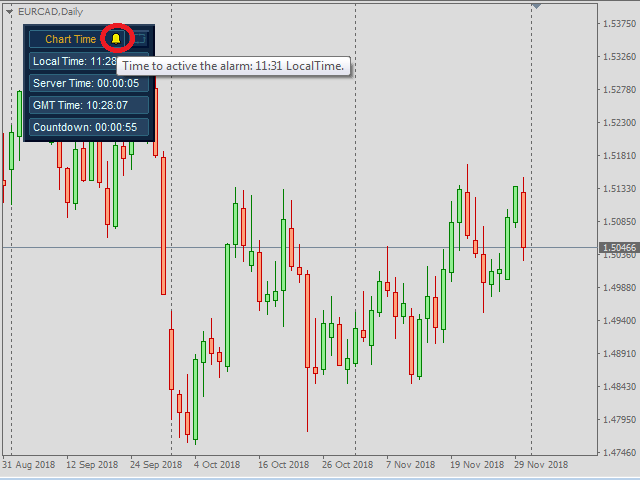Click the 1.51810 price scale label
Image resolution: width=640 pixels, height=480 pixels.
click(x=619, y=156)
